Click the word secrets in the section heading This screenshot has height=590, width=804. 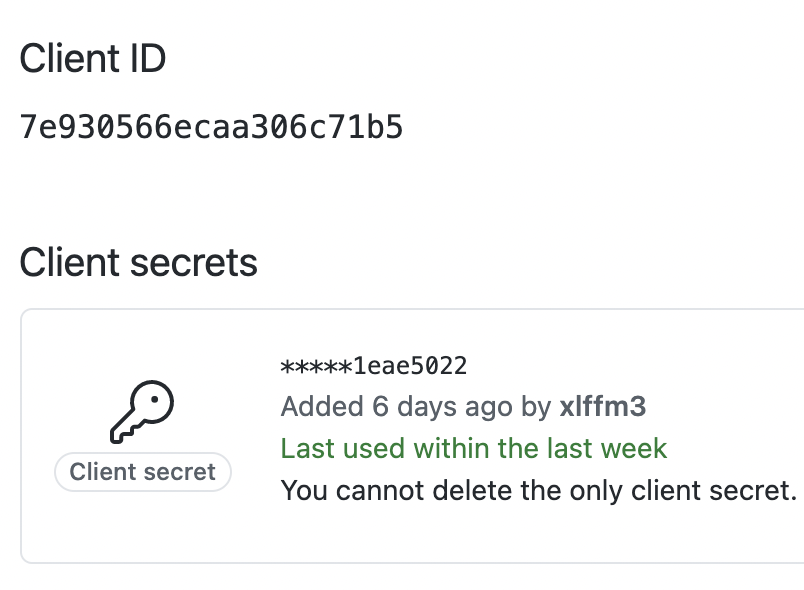pos(194,263)
